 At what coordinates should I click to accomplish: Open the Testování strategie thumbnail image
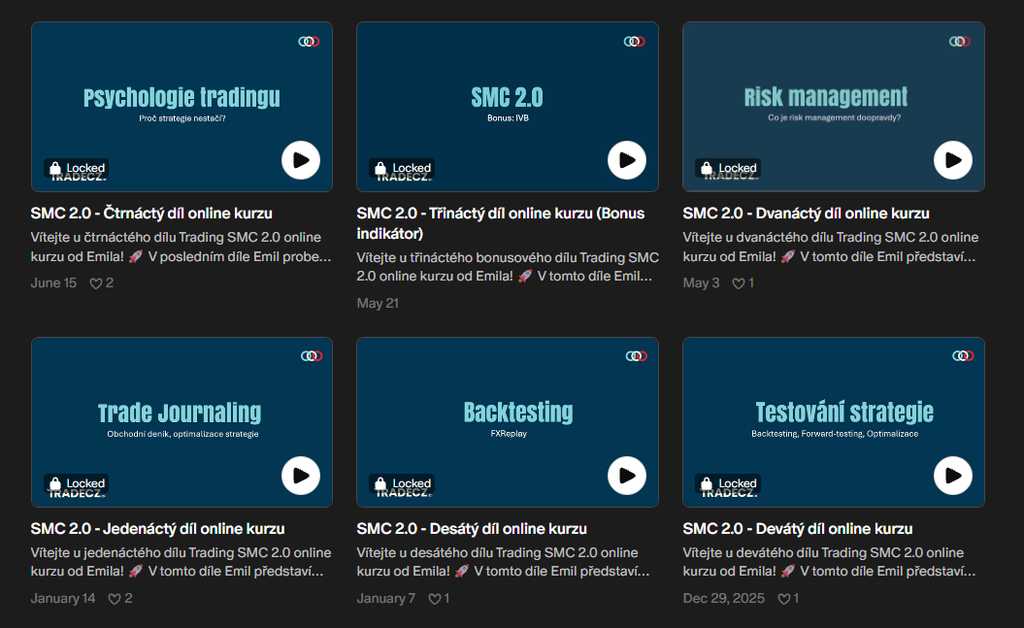[833, 422]
